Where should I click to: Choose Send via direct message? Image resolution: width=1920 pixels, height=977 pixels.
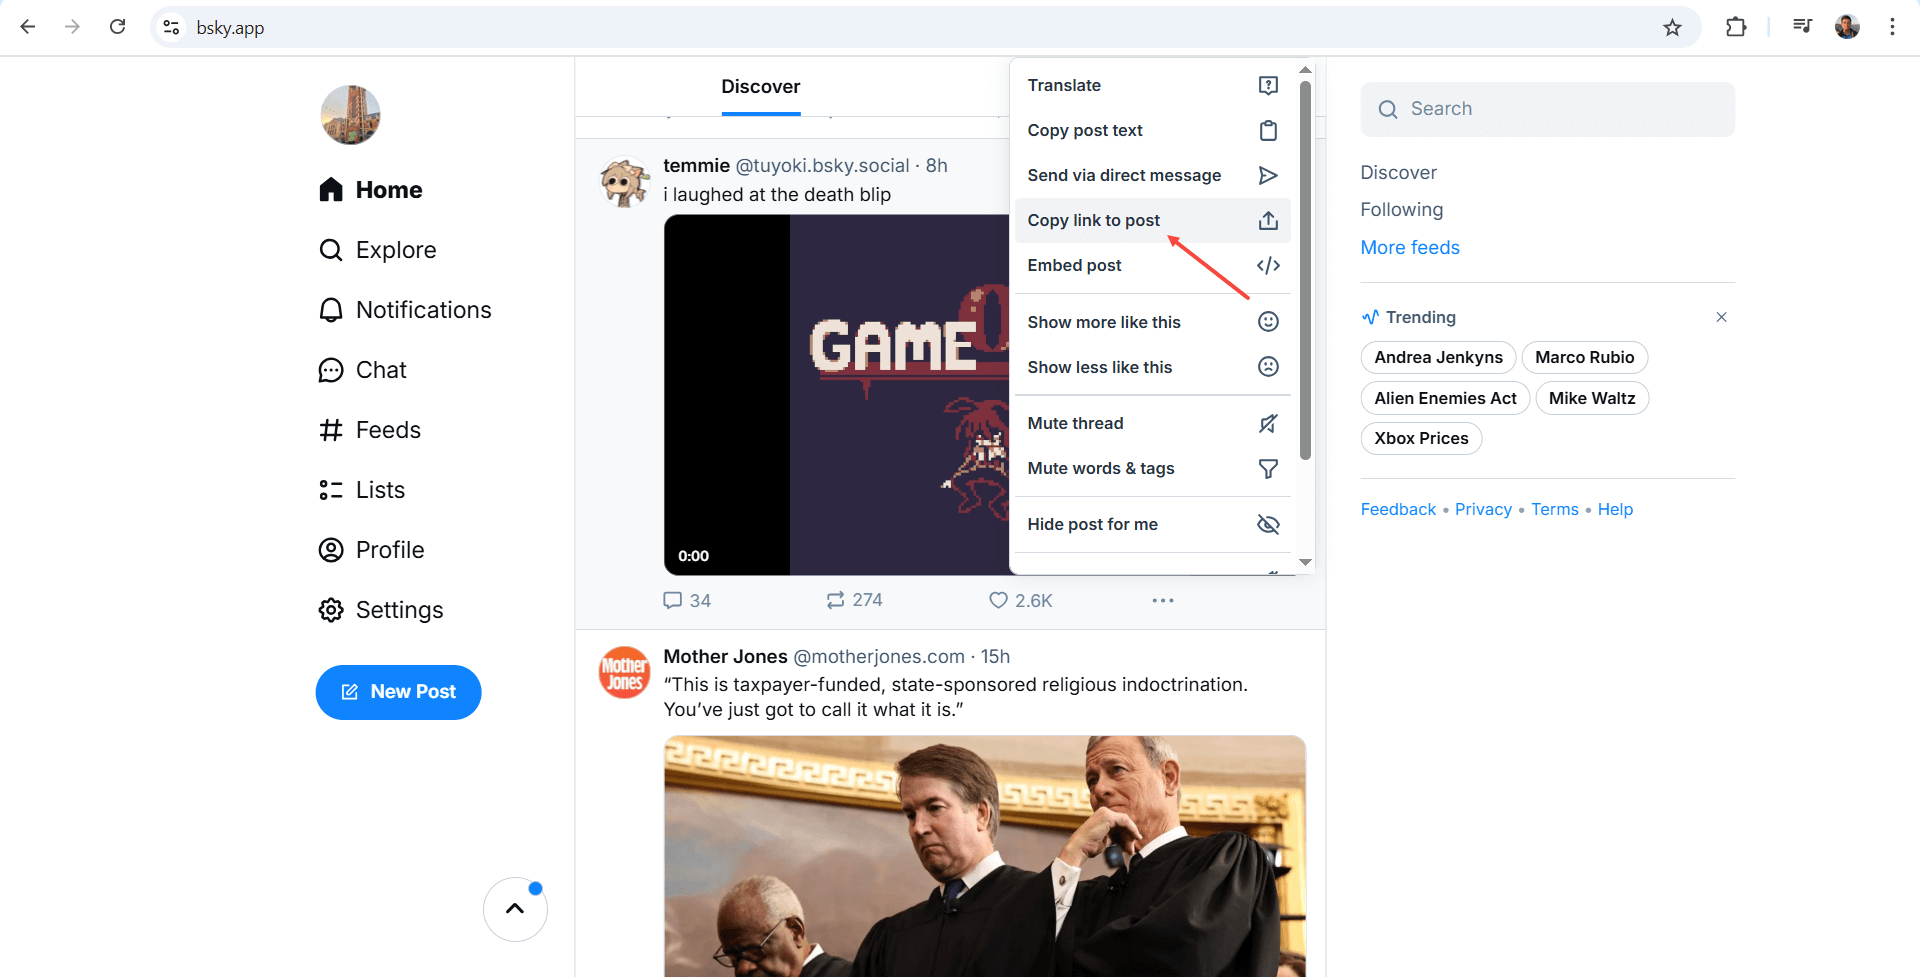[1152, 176]
